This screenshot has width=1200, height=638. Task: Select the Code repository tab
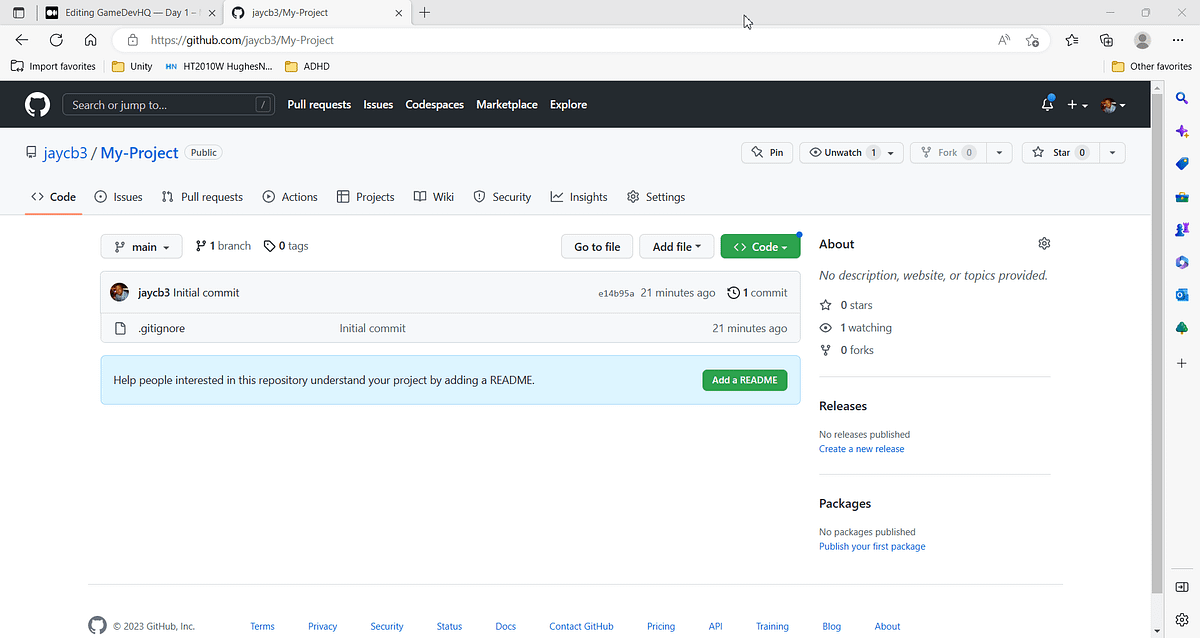point(53,197)
